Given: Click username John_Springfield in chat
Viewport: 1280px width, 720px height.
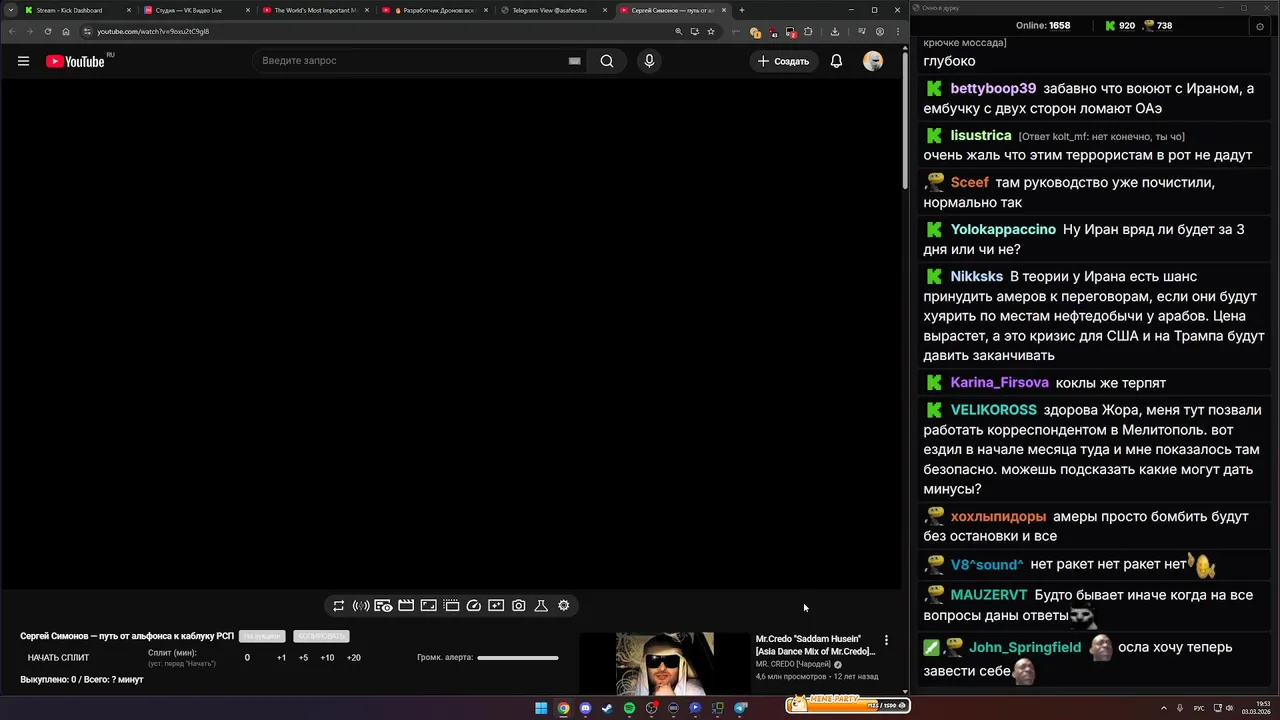Looking at the screenshot, I should 1025,647.
